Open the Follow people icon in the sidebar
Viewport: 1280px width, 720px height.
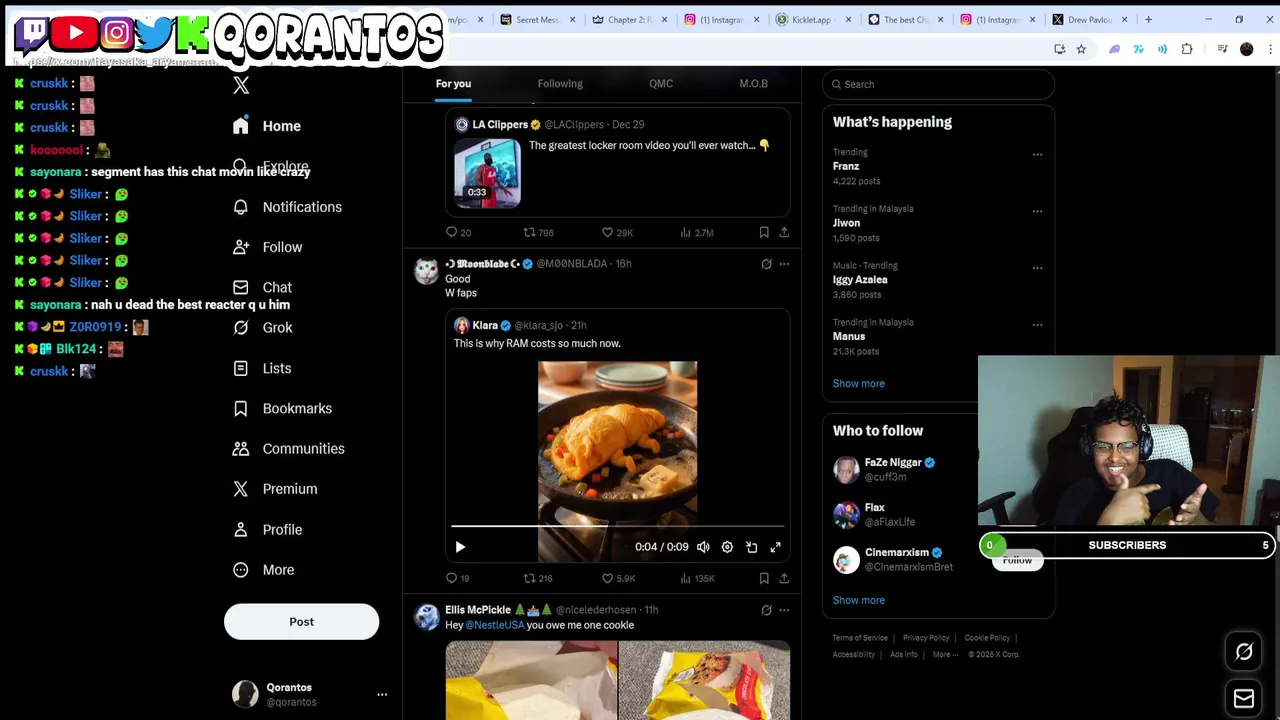click(241, 247)
